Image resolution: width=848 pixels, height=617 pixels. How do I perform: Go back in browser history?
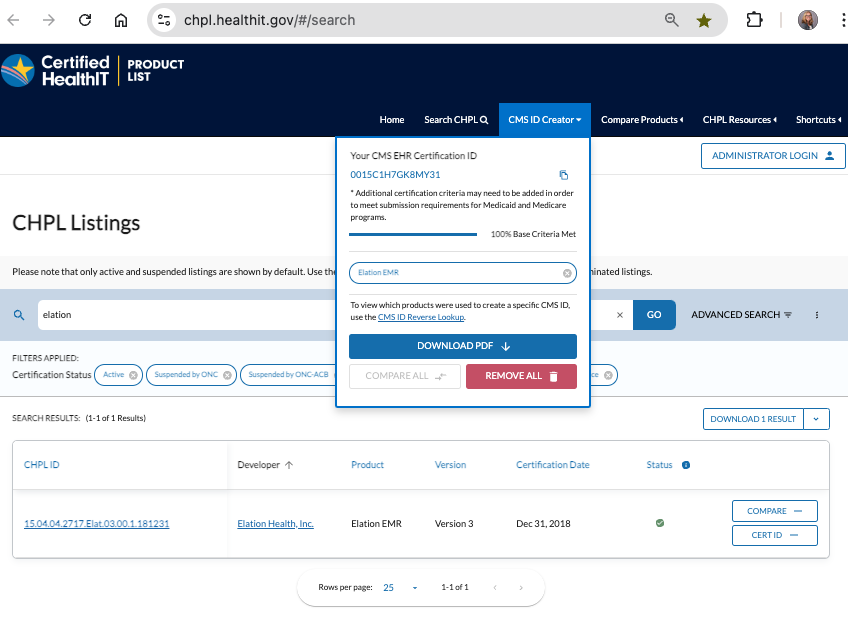pos(14,21)
